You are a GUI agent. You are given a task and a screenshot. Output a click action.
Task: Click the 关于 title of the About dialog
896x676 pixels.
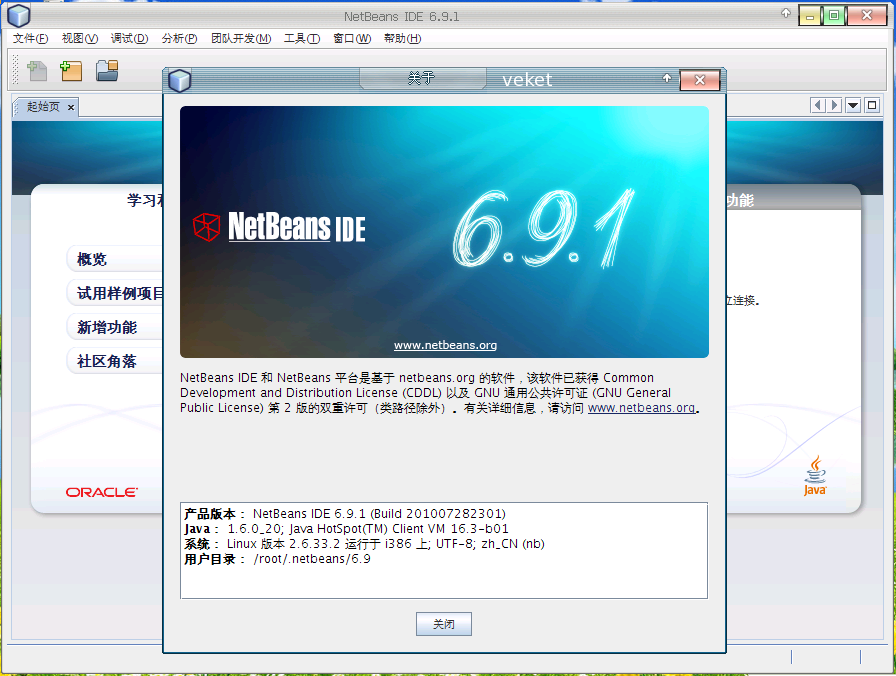[x=422, y=78]
